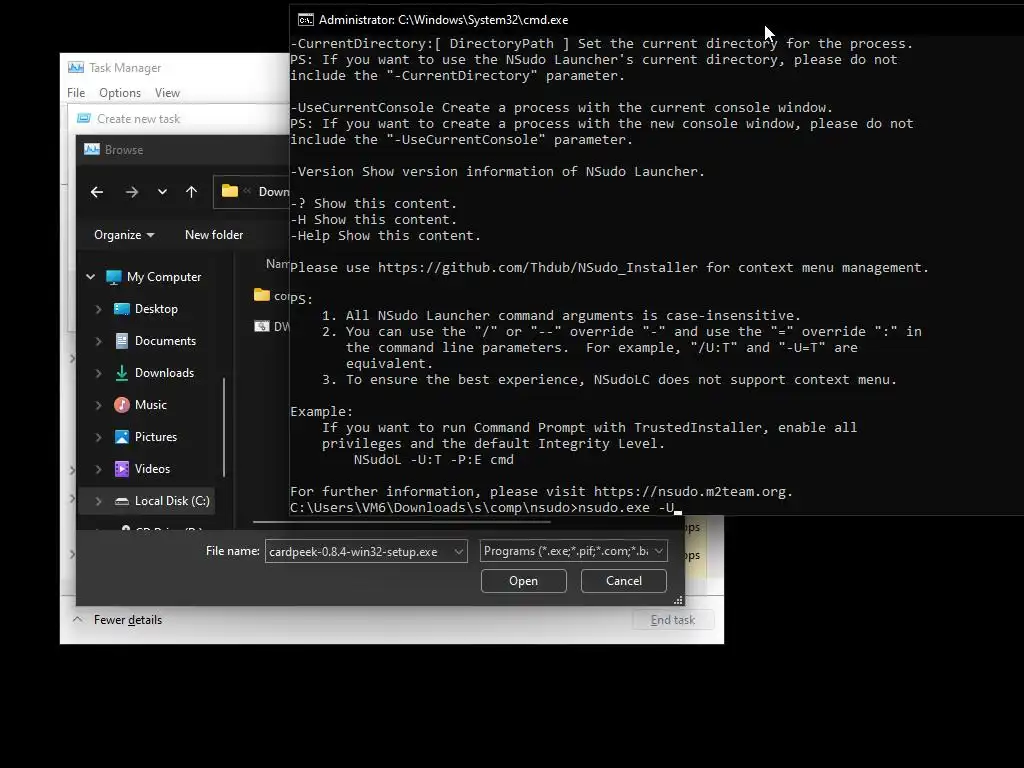The height and width of the screenshot is (768, 1024).
Task: Click file list horizontal scrollbar
Action: click(402, 522)
